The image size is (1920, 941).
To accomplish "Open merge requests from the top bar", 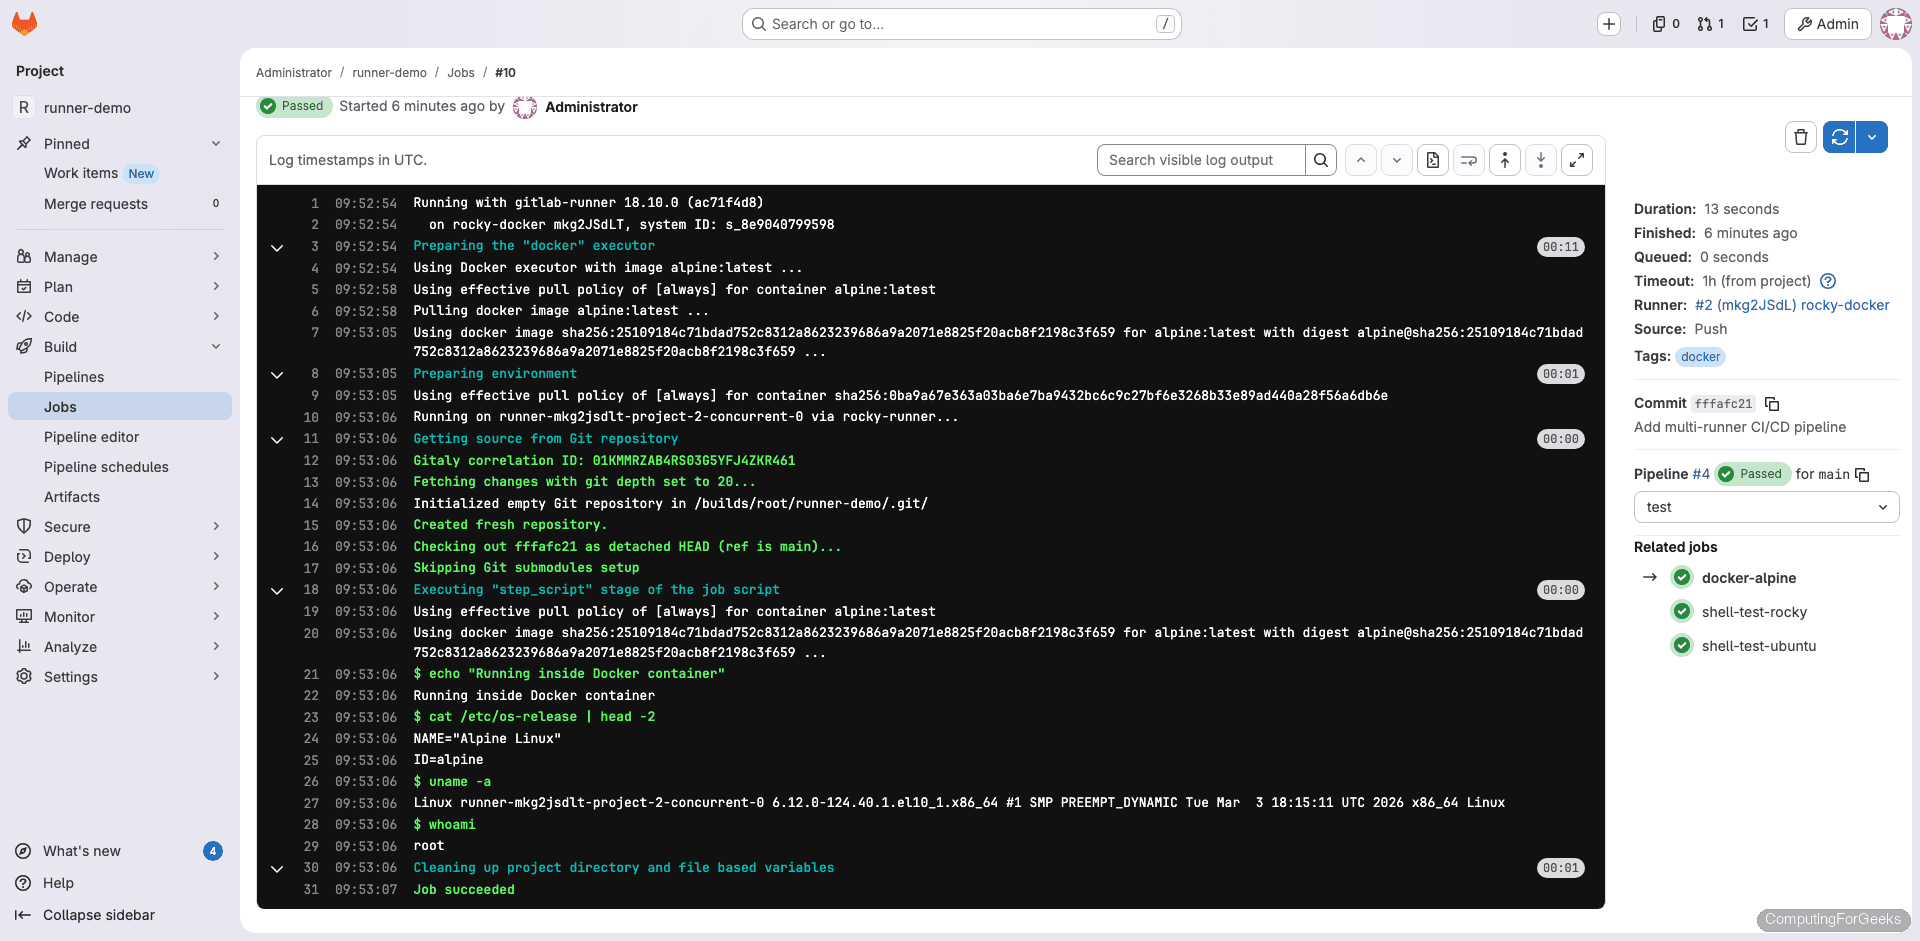I will tap(1711, 23).
